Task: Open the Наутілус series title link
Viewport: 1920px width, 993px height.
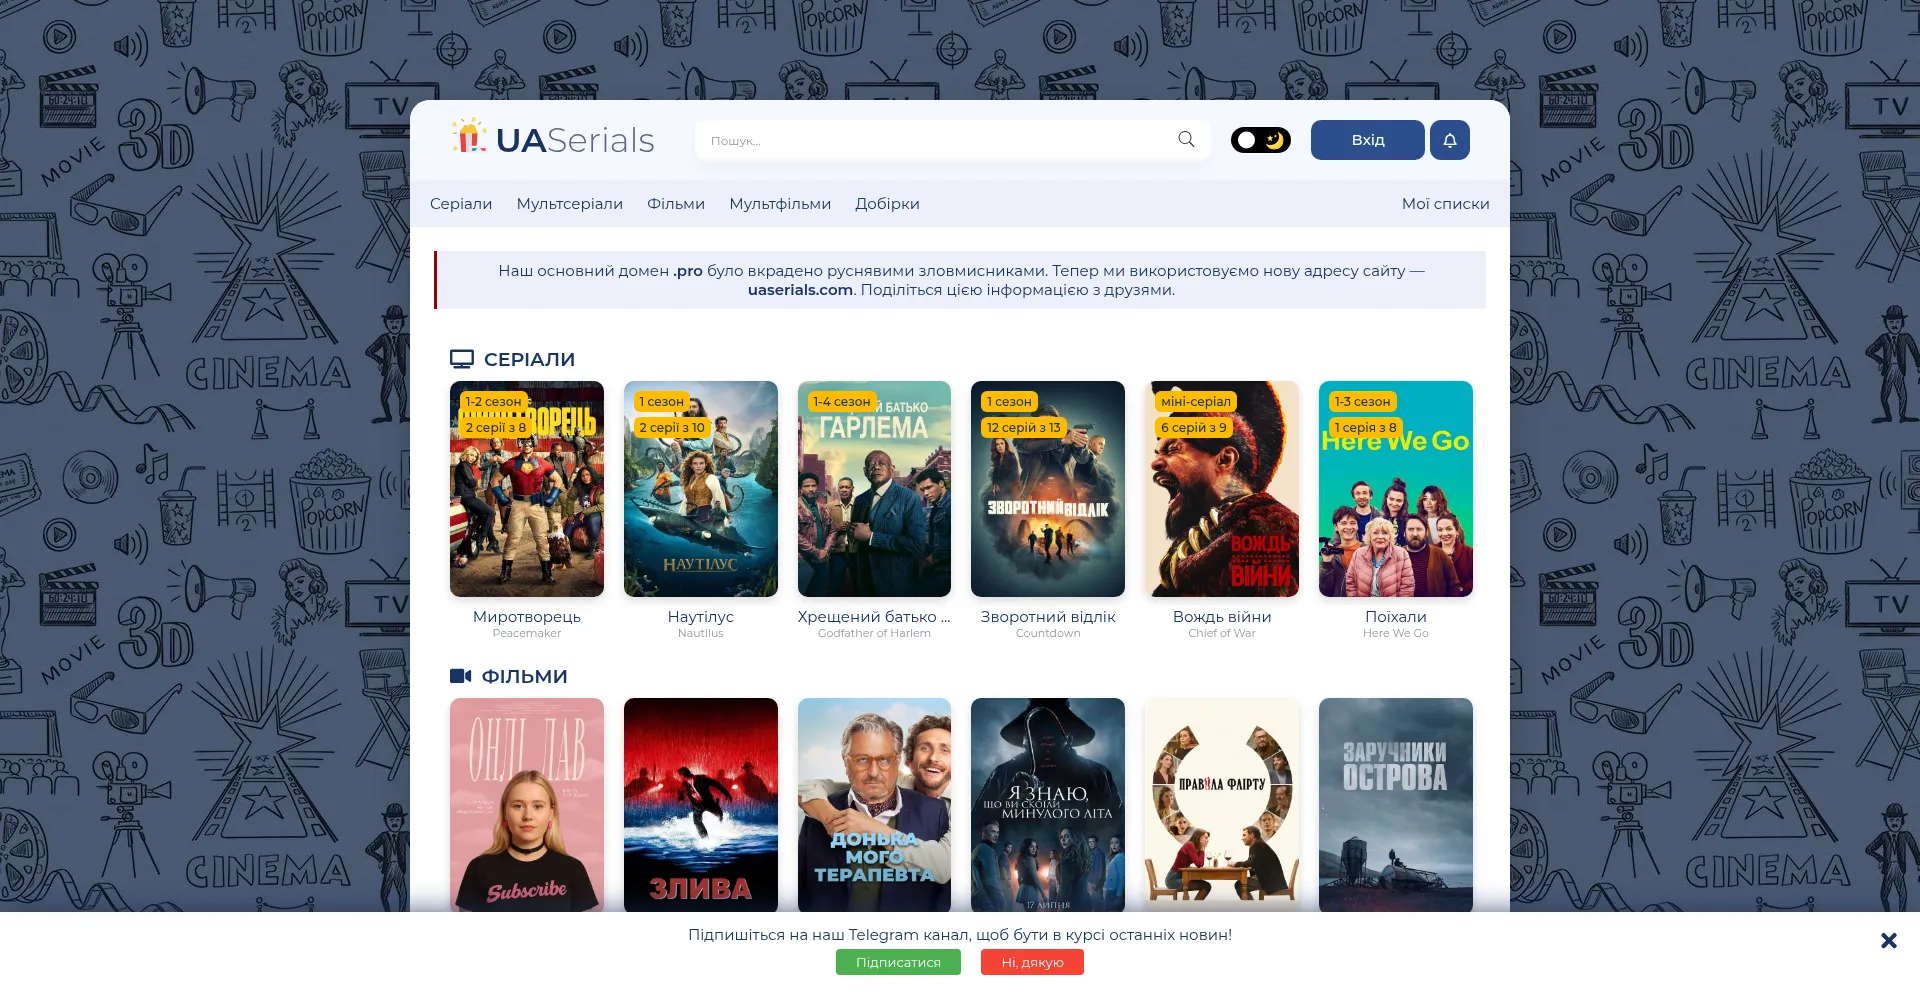Action: point(700,617)
